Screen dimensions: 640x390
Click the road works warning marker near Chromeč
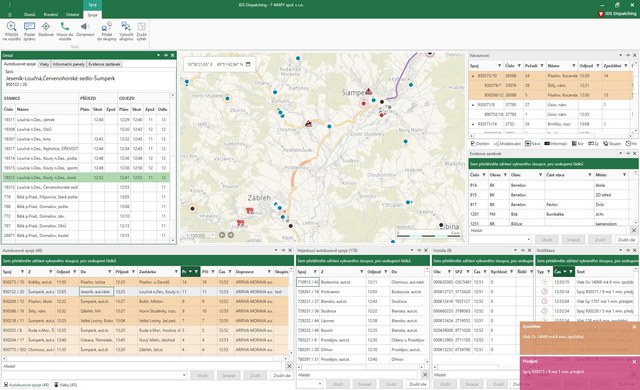click(x=309, y=123)
